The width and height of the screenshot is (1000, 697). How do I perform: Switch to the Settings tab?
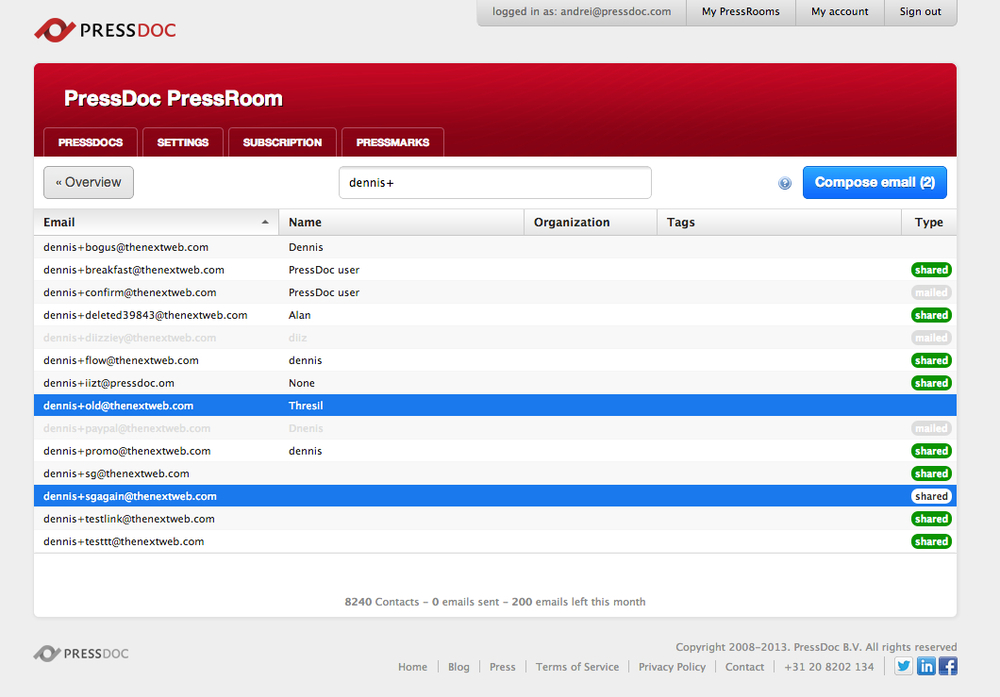click(x=183, y=142)
